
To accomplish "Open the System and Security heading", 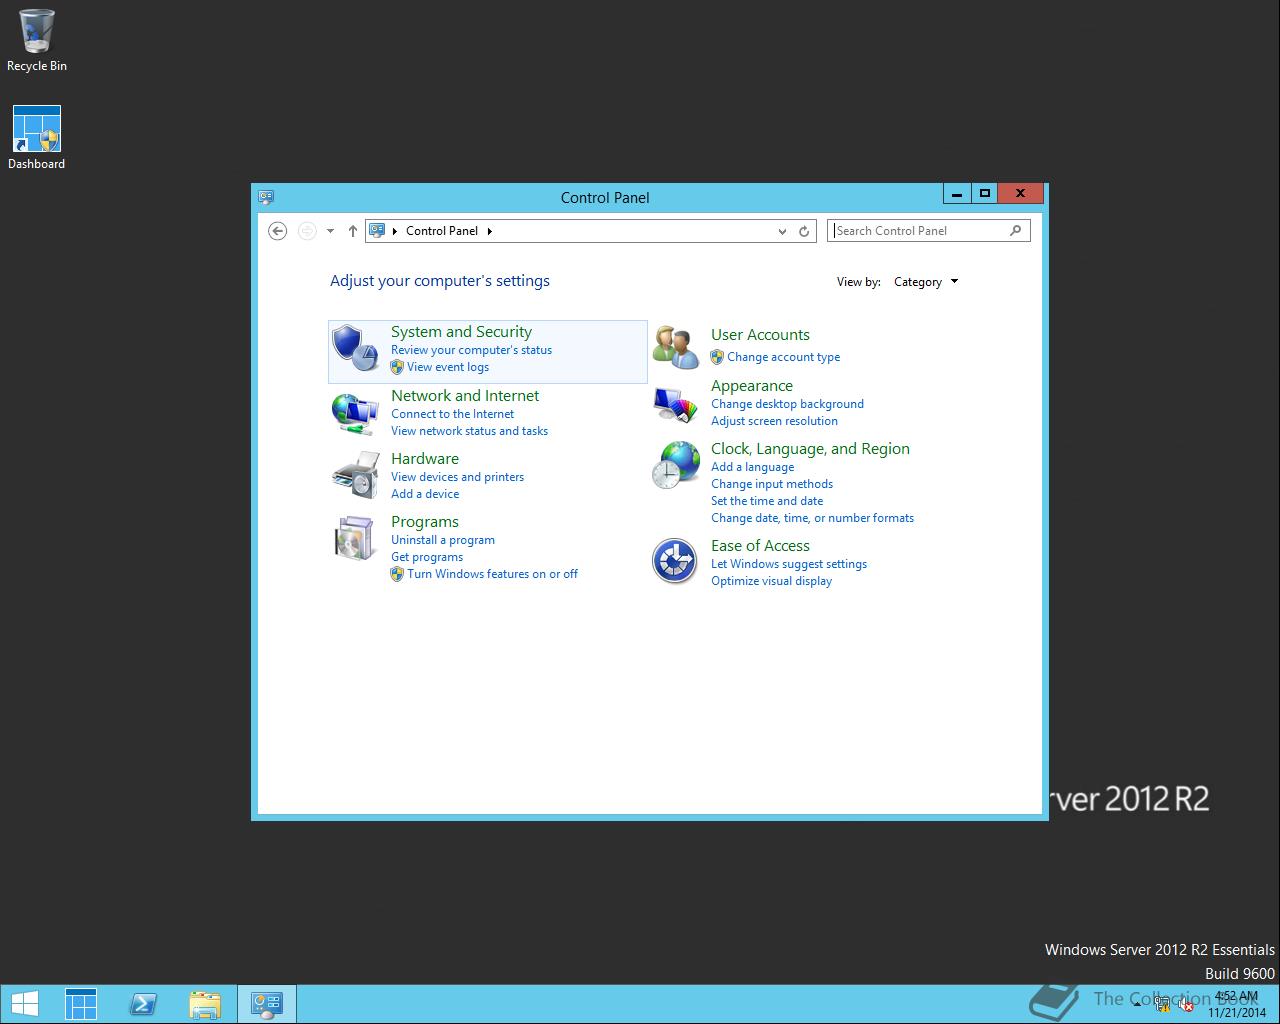I will coord(461,332).
